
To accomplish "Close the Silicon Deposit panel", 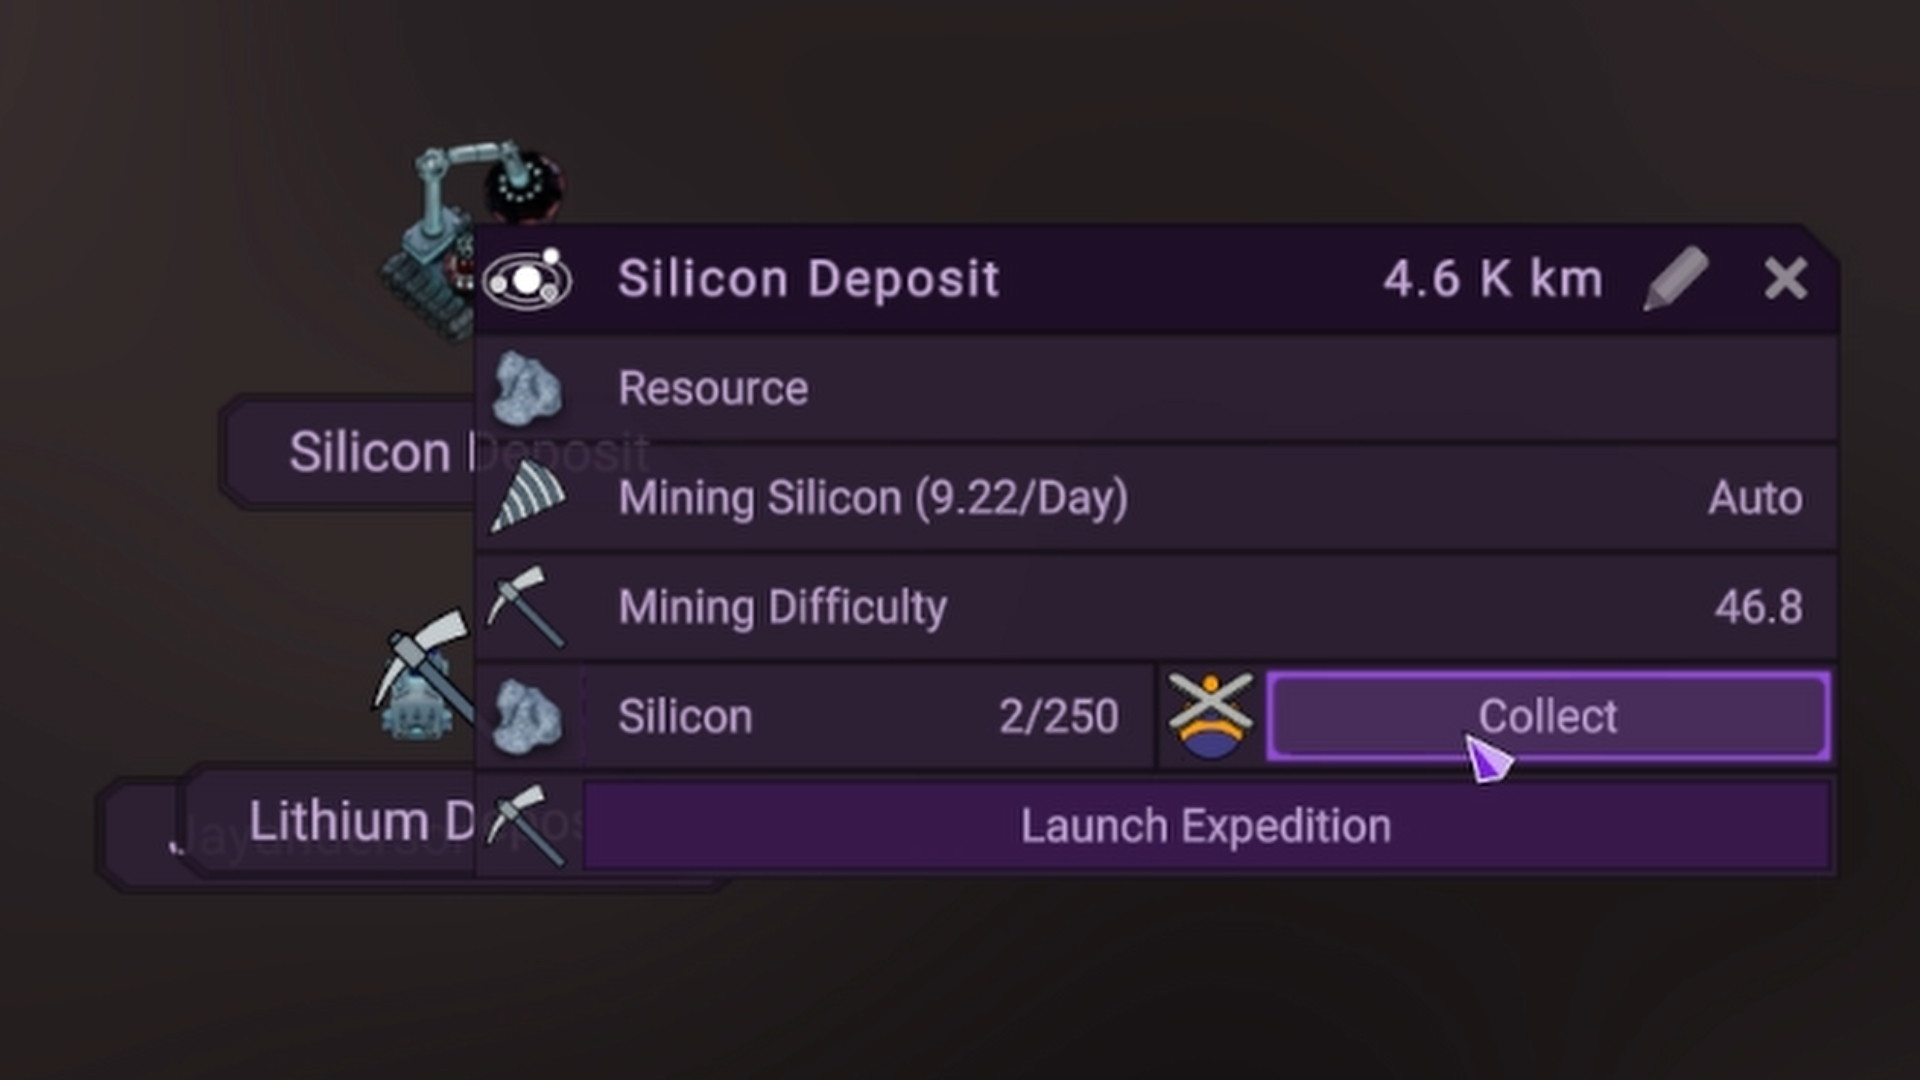I will pyautogui.click(x=1785, y=279).
